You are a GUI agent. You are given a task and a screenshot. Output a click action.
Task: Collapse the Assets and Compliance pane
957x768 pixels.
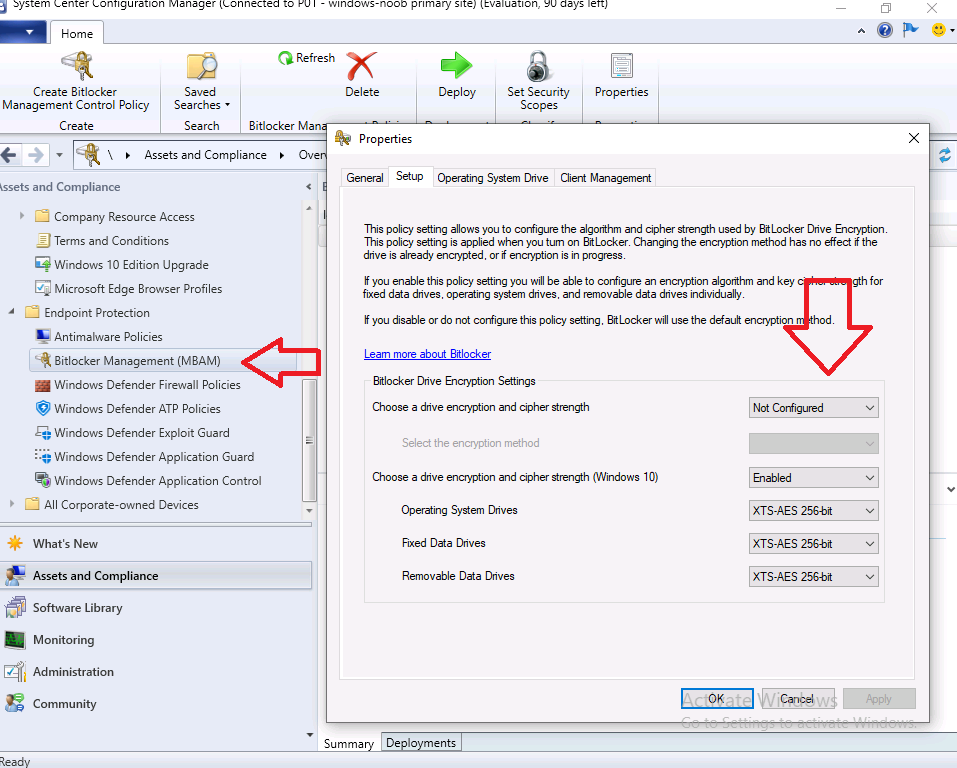coord(308,187)
